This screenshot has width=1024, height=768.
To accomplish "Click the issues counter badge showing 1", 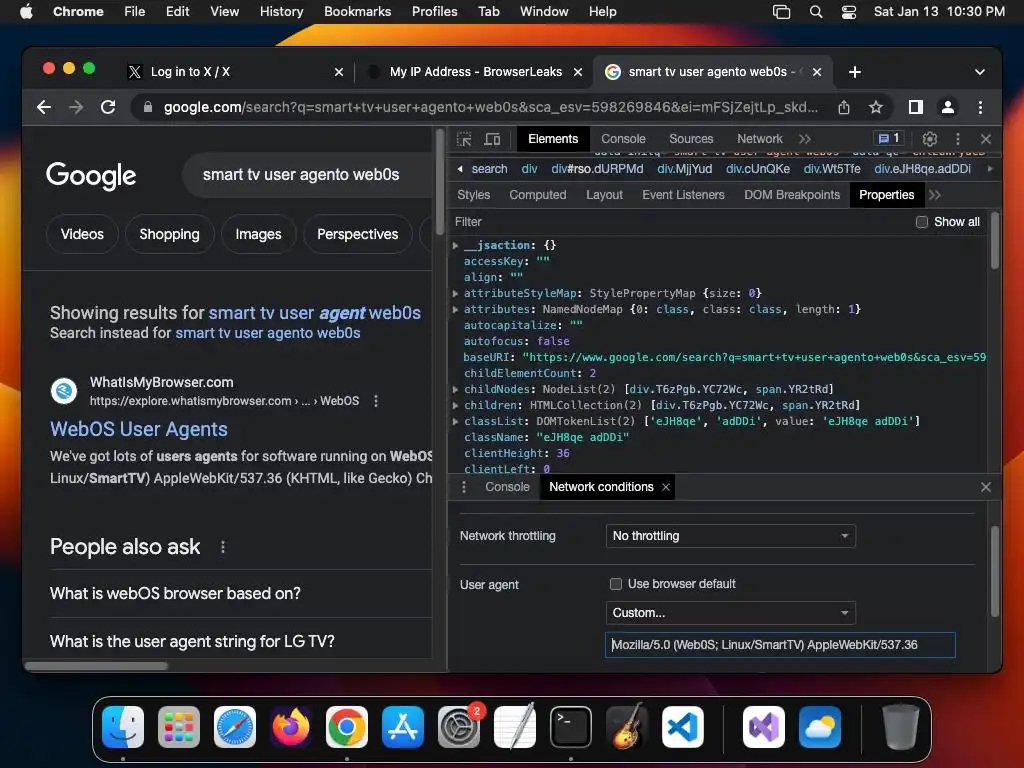I will pyautogui.click(x=889, y=138).
